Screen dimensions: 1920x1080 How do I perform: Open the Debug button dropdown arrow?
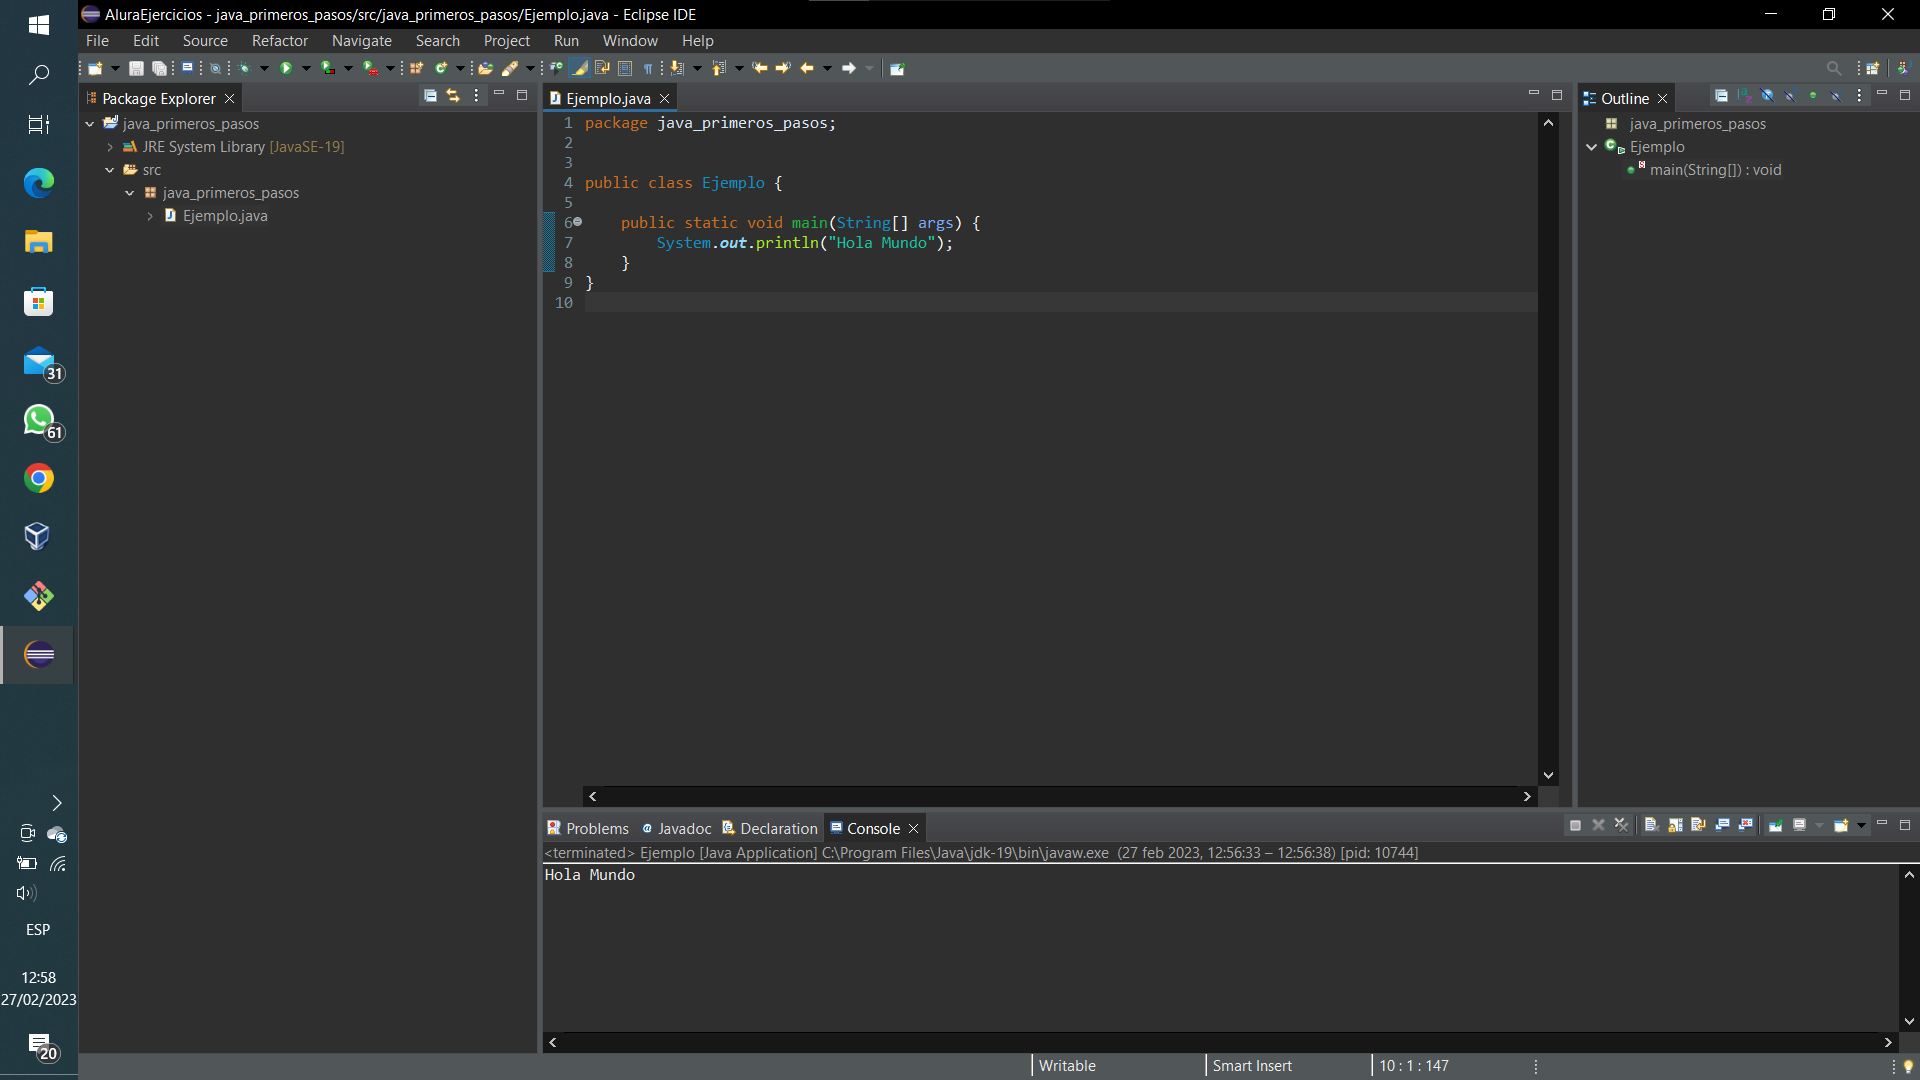[x=264, y=68]
